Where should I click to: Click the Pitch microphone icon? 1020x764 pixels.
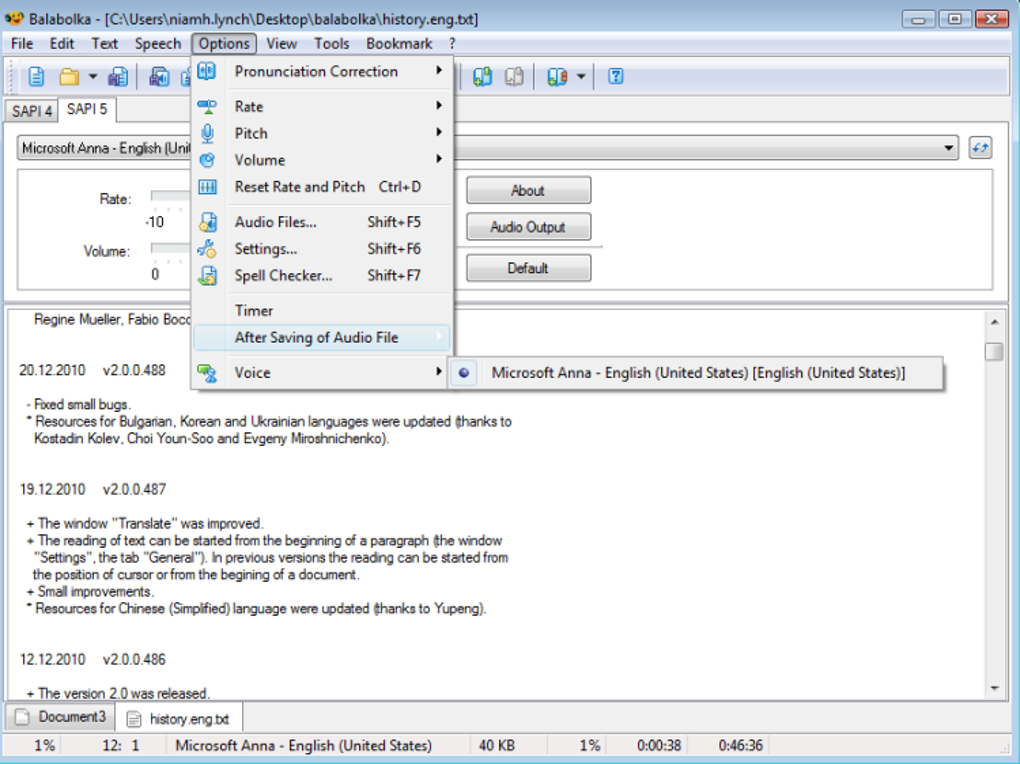tap(207, 133)
